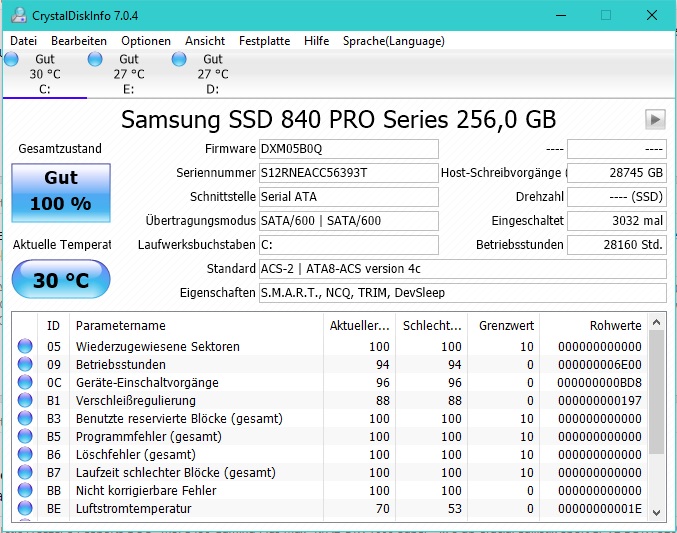Click status orb of Wiederzugewiesene Sektoren row

tap(25, 346)
